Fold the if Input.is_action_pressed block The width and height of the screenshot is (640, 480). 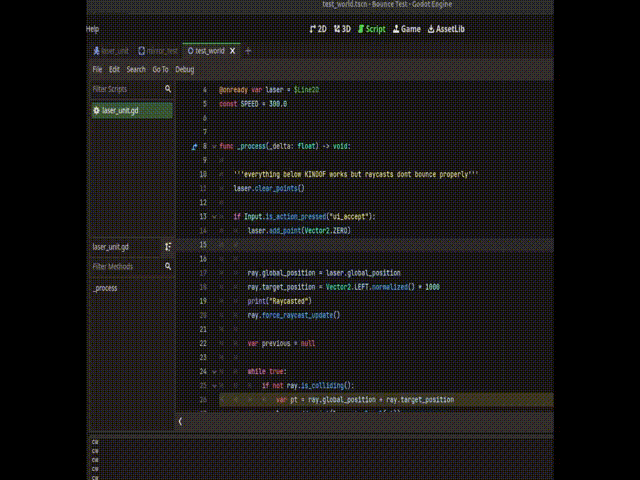tap(213, 216)
